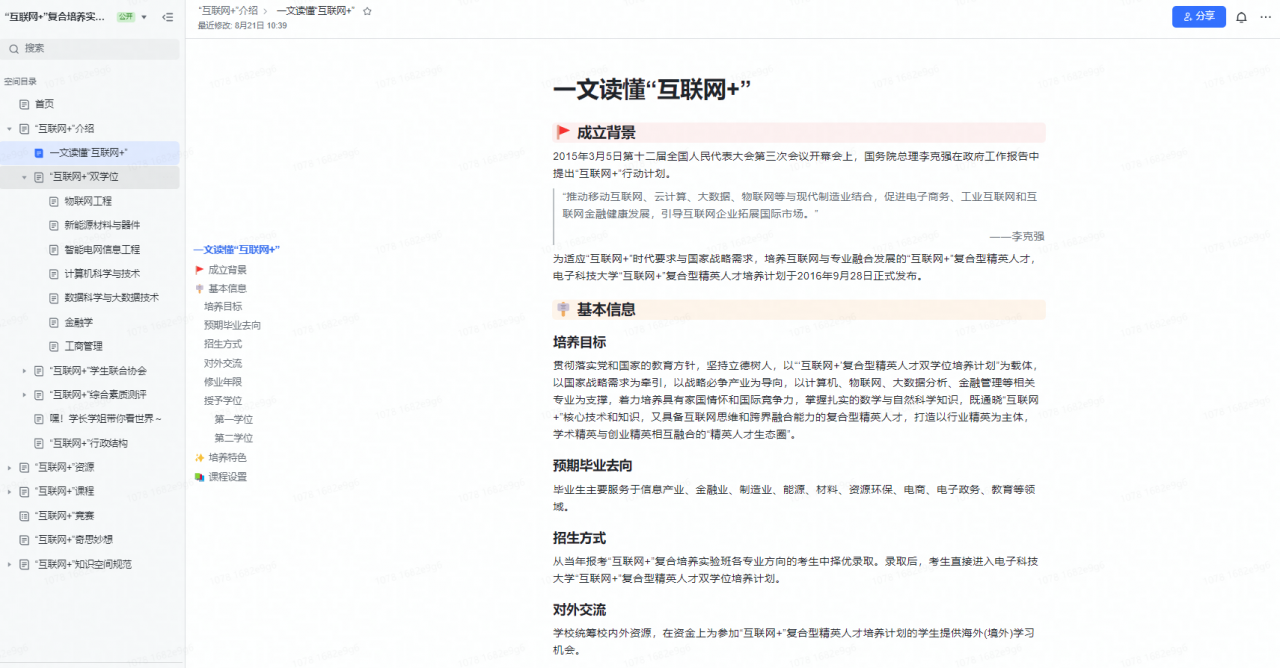Image resolution: width=1280 pixels, height=668 pixels.
Task: Collapse the left sidebar using the fold icon
Action: (x=167, y=17)
